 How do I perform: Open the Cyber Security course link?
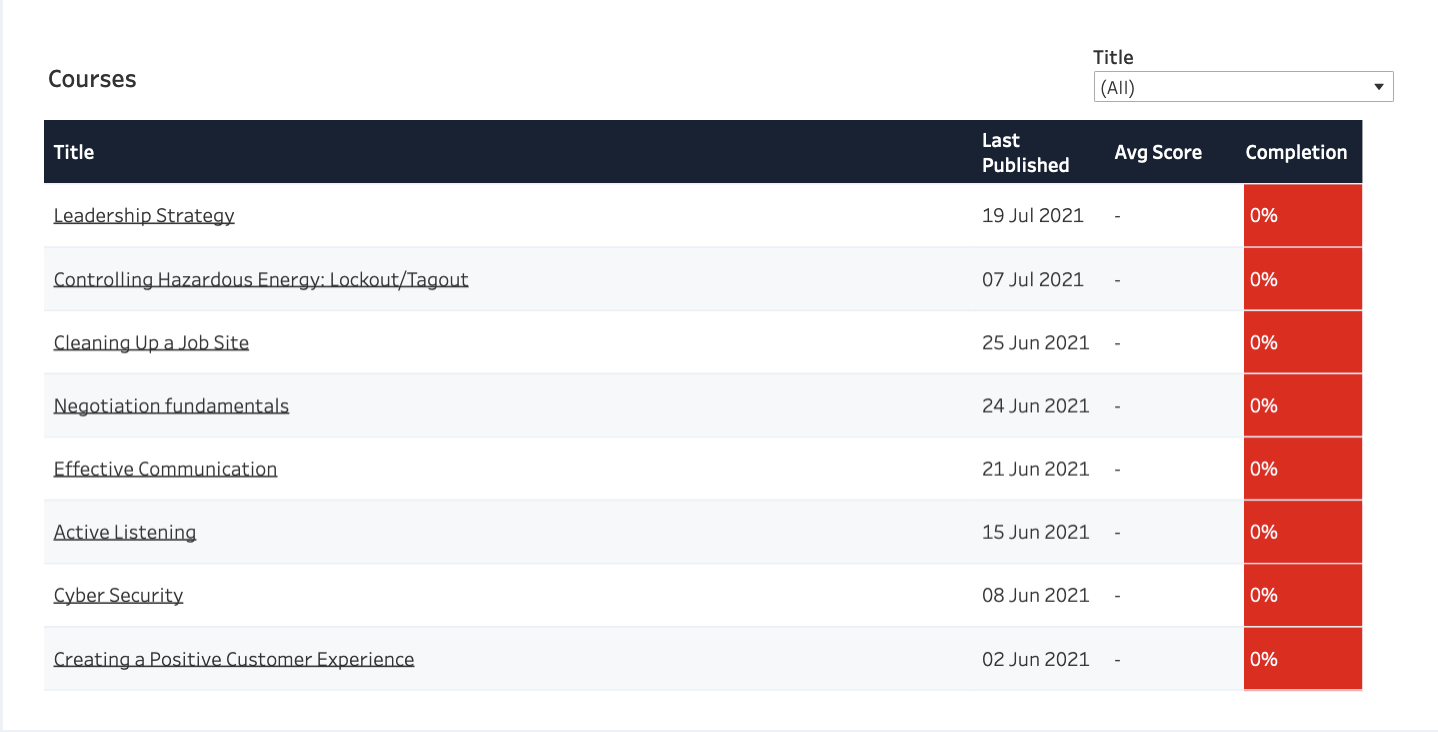click(119, 595)
